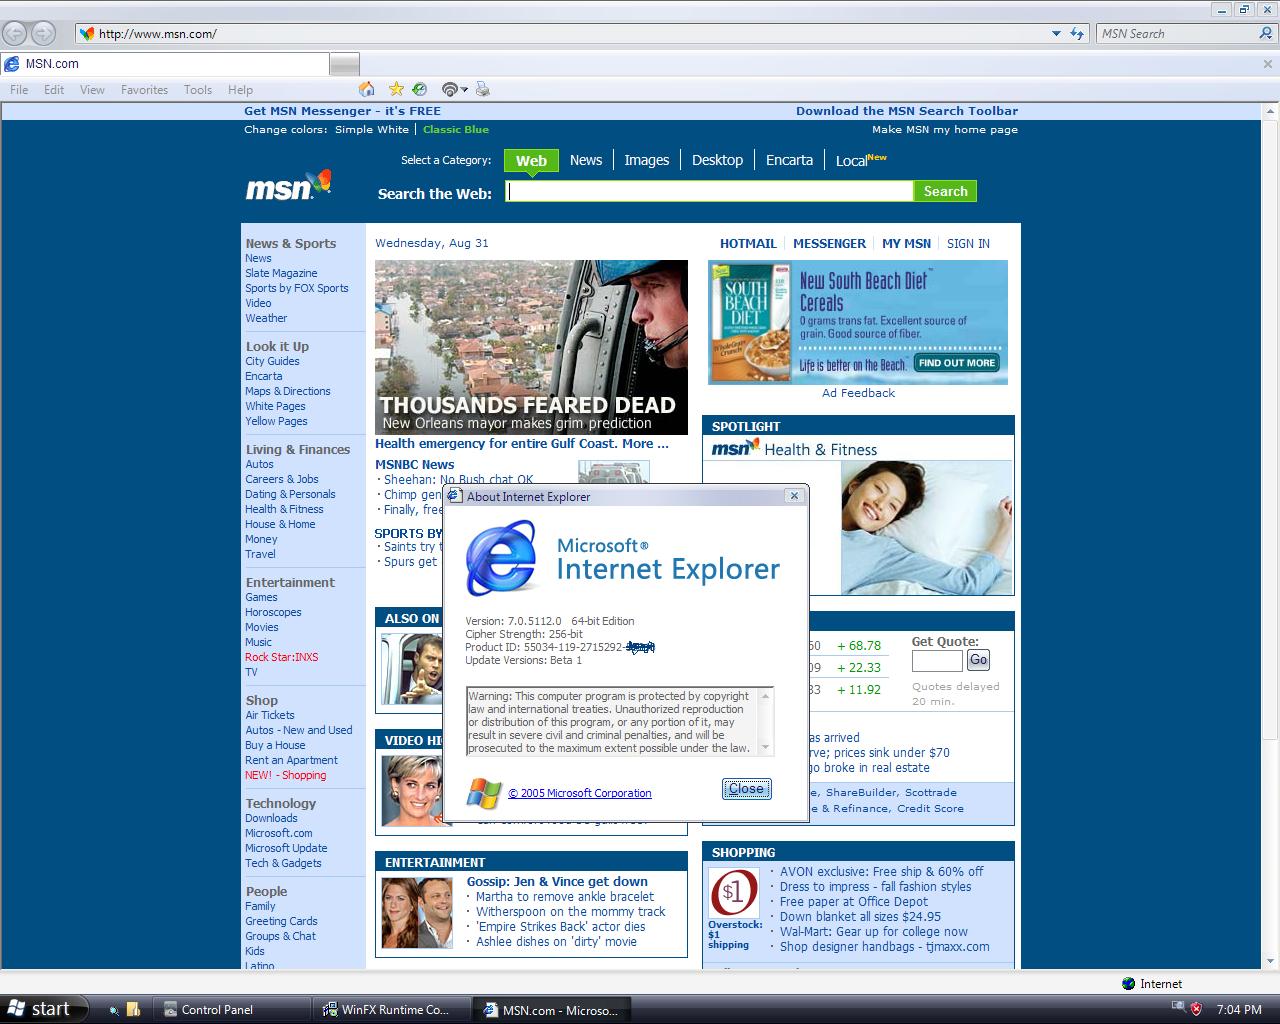
Task: Click the RSS feeds toolbar icon
Action: point(450,89)
